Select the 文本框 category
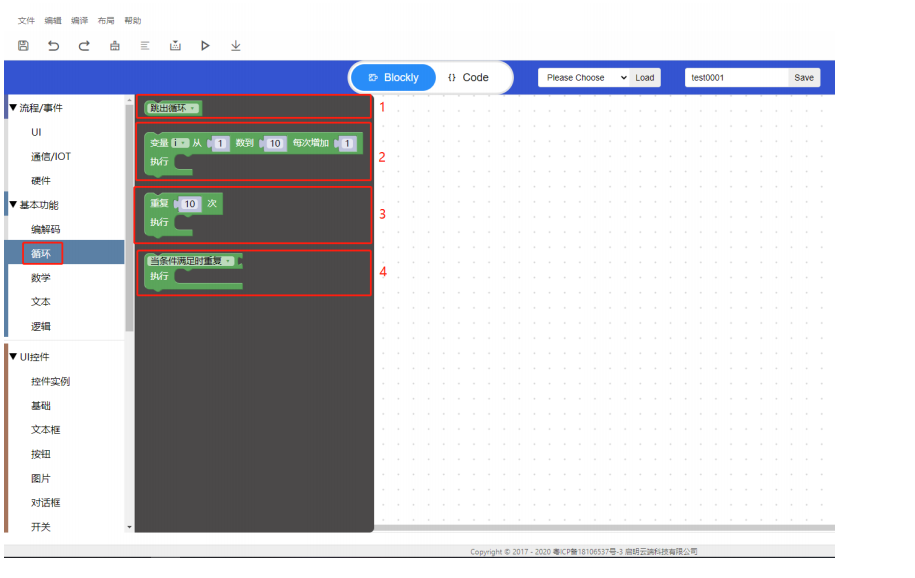Screen dimensions: 915x578 (46, 430)
